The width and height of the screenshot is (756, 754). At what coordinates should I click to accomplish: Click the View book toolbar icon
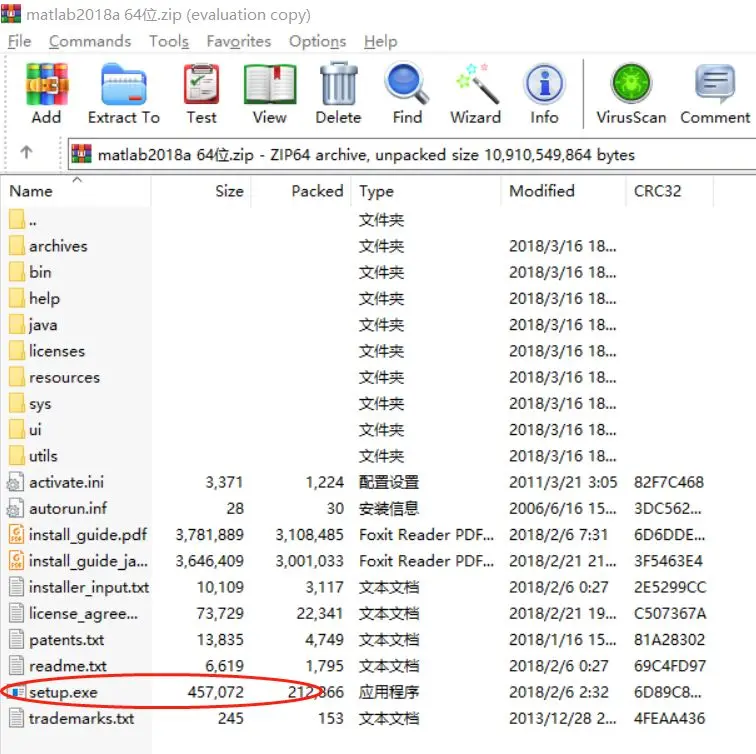270,84
